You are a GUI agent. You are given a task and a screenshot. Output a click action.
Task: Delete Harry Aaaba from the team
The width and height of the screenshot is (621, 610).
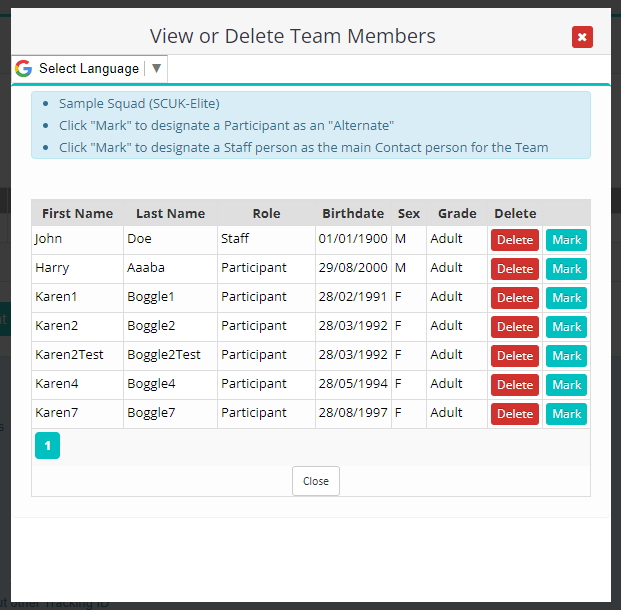(x=514, y=269)
